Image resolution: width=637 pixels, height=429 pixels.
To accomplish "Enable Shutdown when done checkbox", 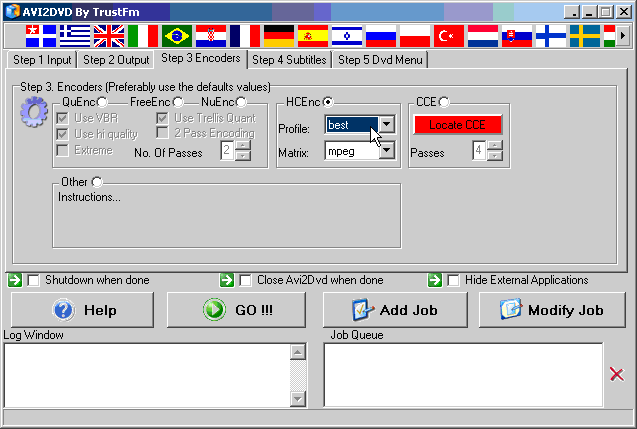I will 33,280.
